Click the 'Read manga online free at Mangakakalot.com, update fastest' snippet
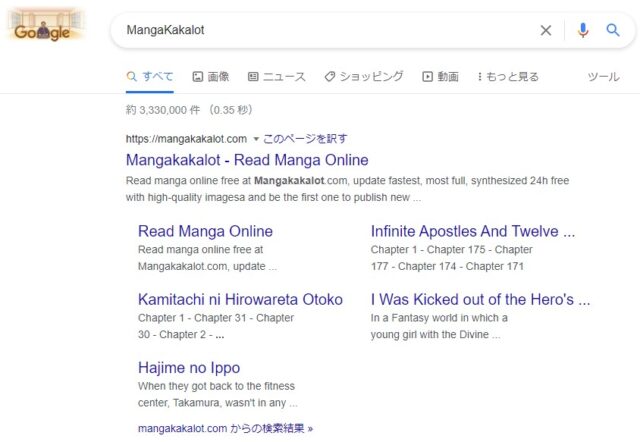This screenshot has height=442, width=640. point(347,189)
